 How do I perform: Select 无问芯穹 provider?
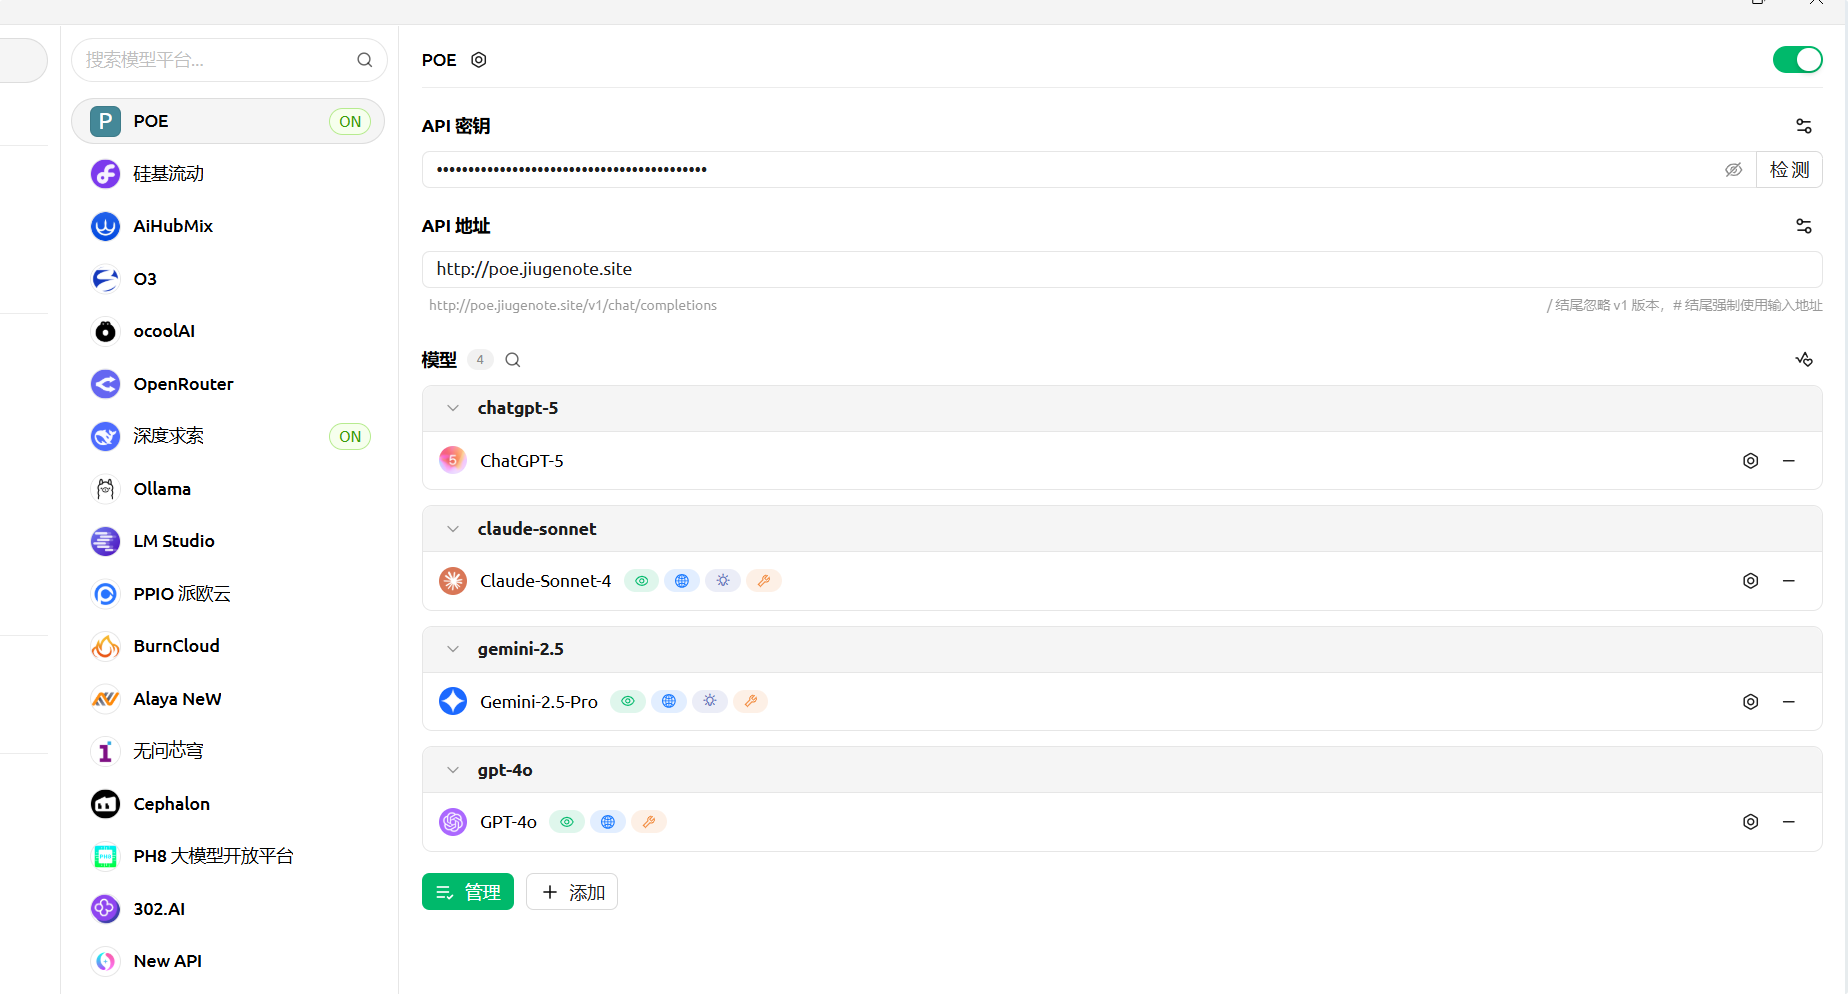(x=228, y=751)
